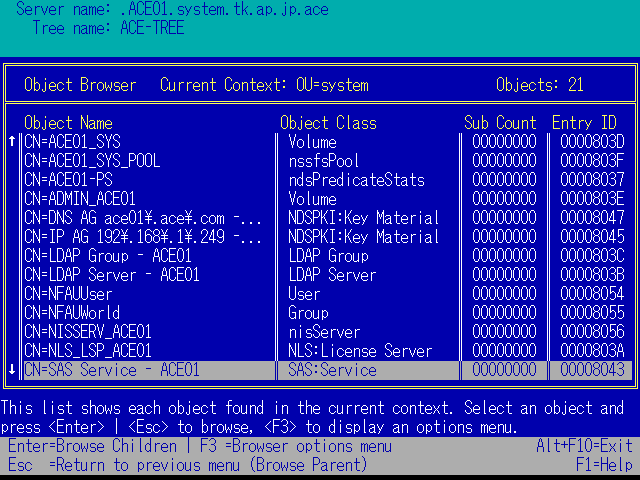The image size is (640, 480).
Task: Click F1=Help in the bottom bar
Action: (x=604, y=465)
